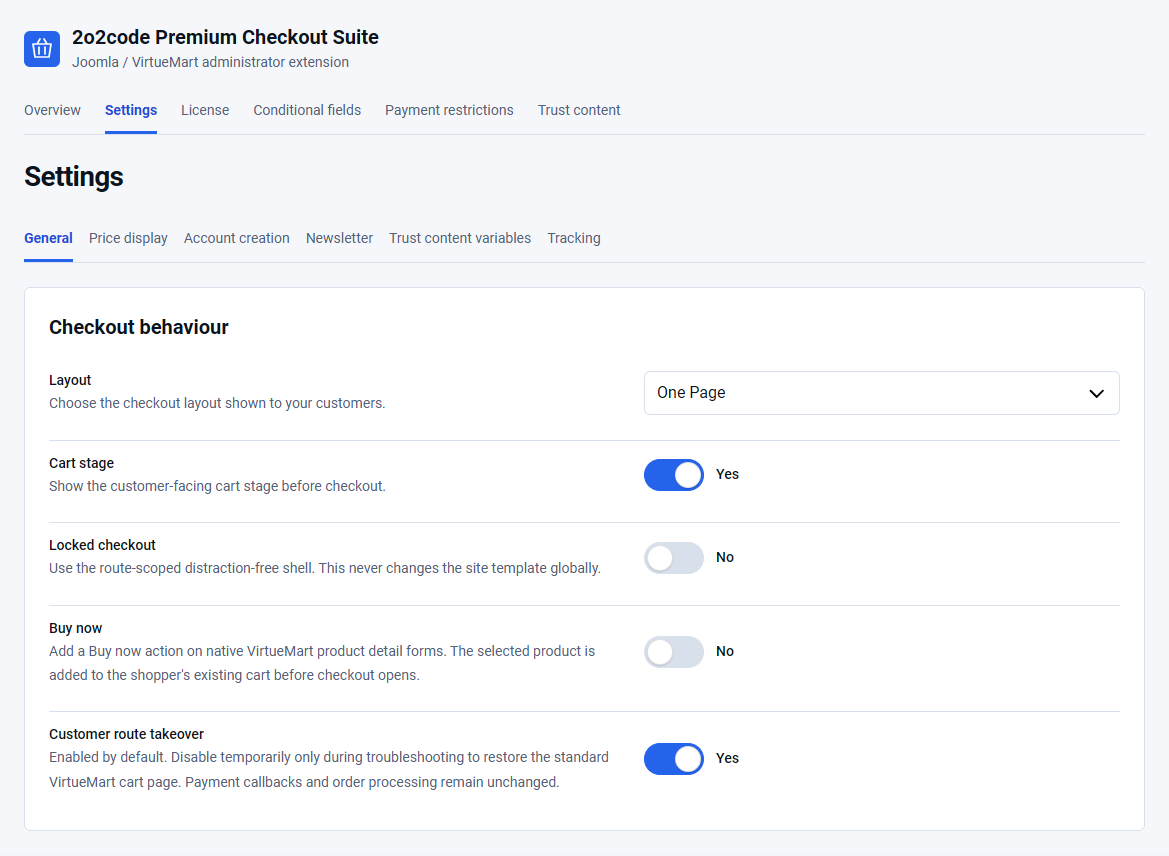Enable the Locked checkout toggle
The image size is (1169, 856).
[x=673, y=558]
